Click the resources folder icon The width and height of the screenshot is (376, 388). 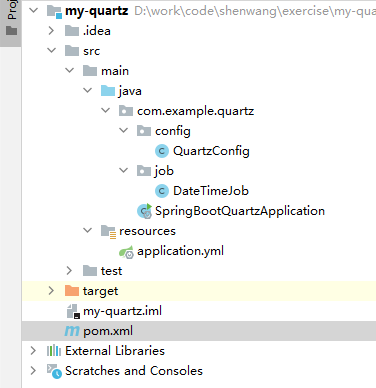coord(108,232)
